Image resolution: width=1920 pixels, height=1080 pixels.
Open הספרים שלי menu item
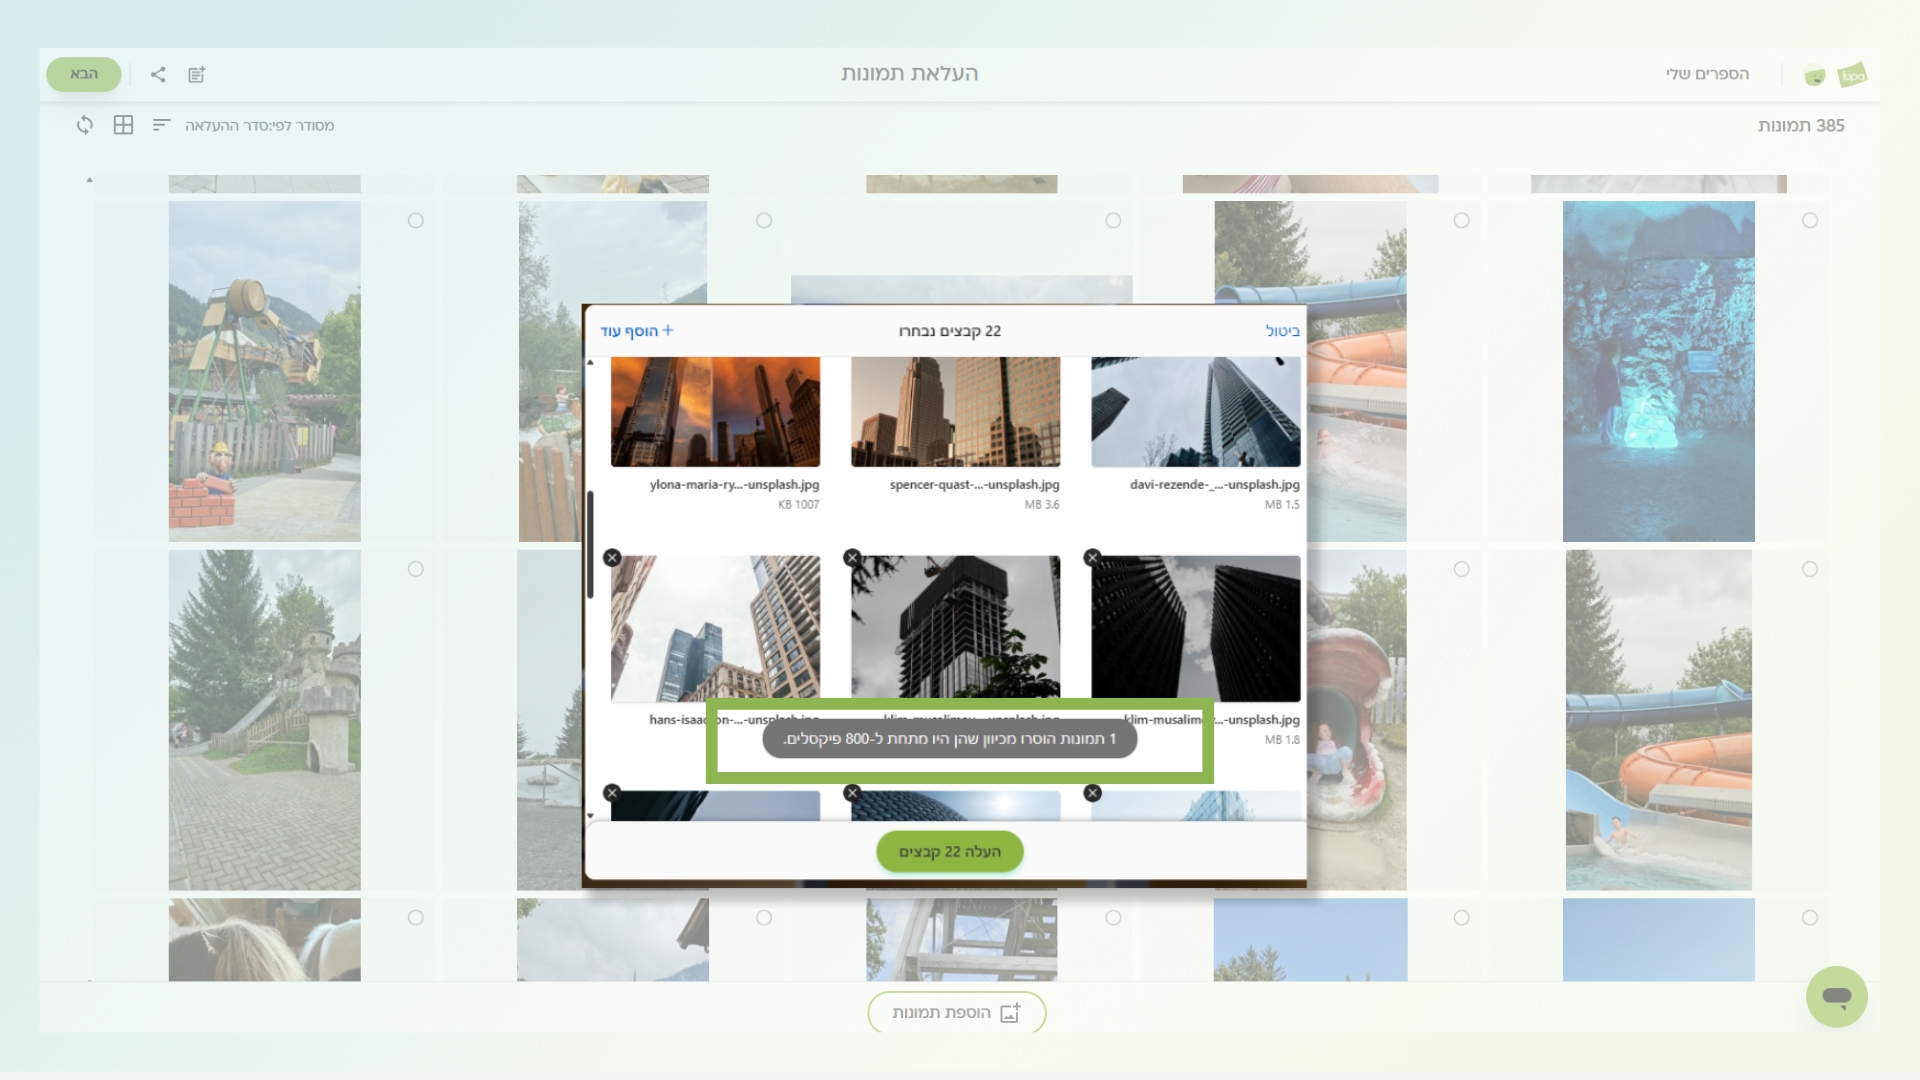1707,74
